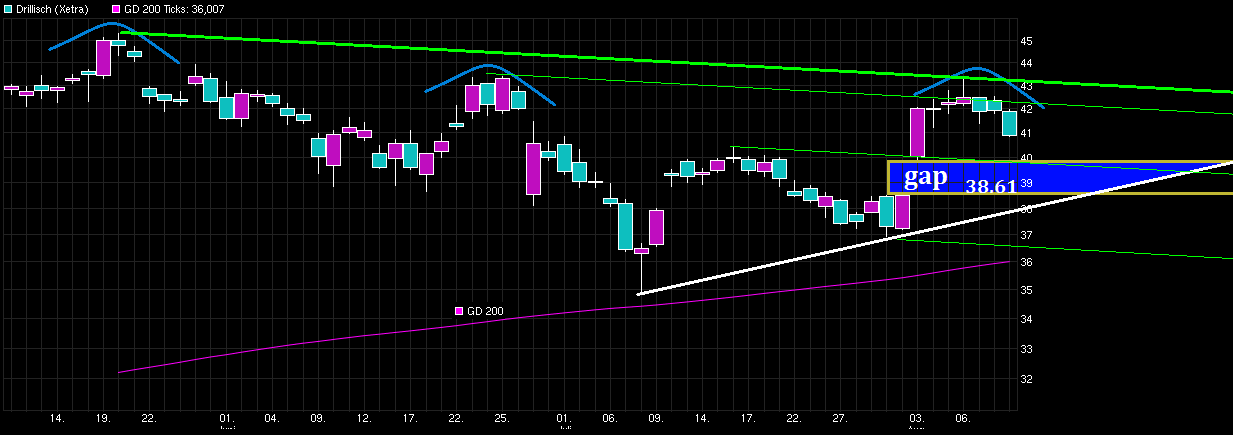The image size is (1233, 435).
Task: Click the "38.61" gap price value
Action: tap(990, 187)
